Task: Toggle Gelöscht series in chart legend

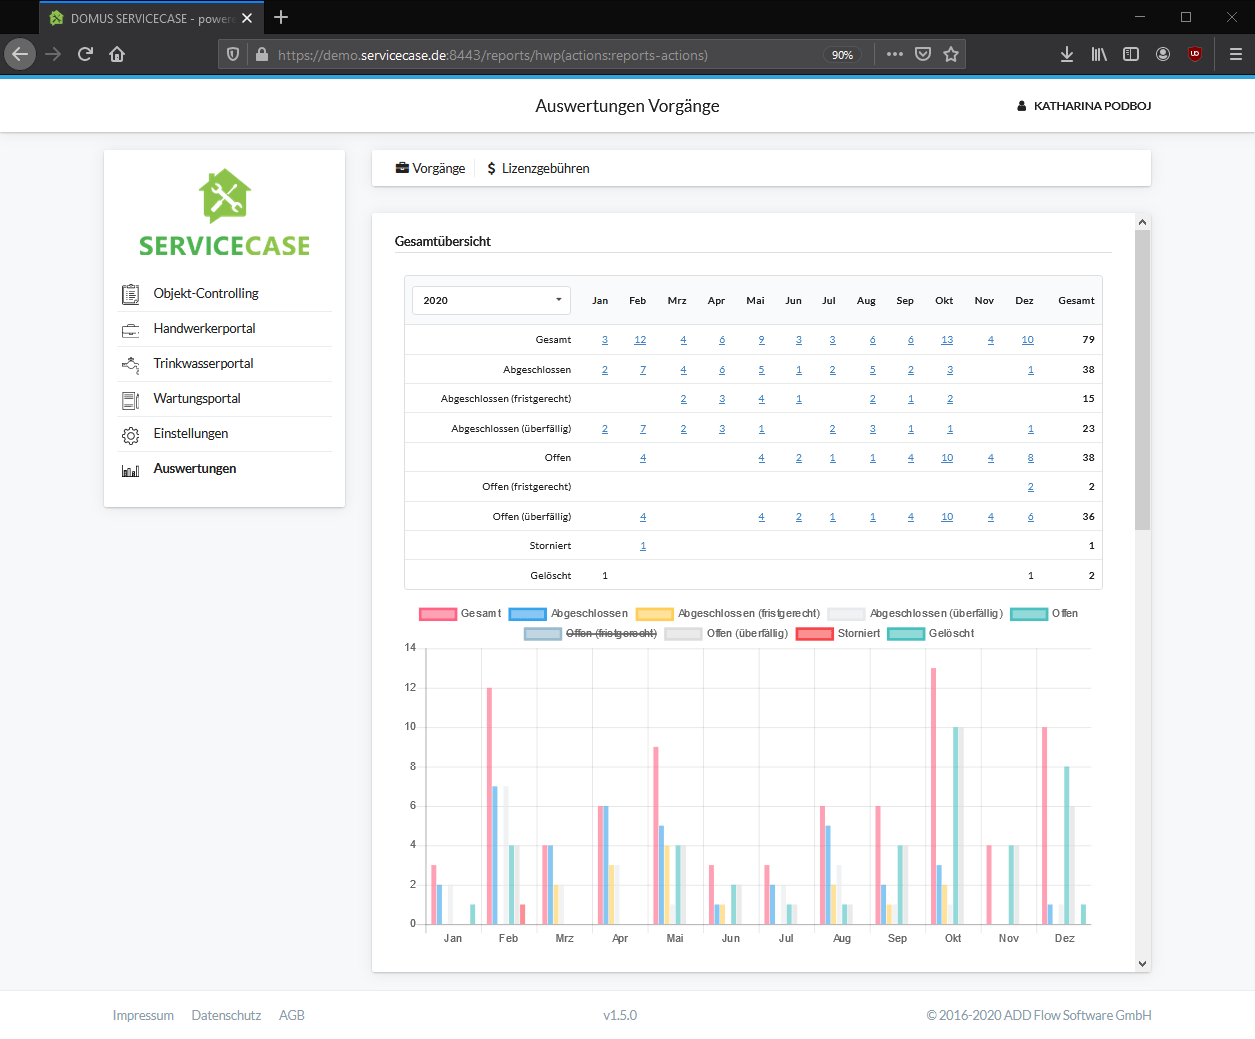Action: pos(931,634)
